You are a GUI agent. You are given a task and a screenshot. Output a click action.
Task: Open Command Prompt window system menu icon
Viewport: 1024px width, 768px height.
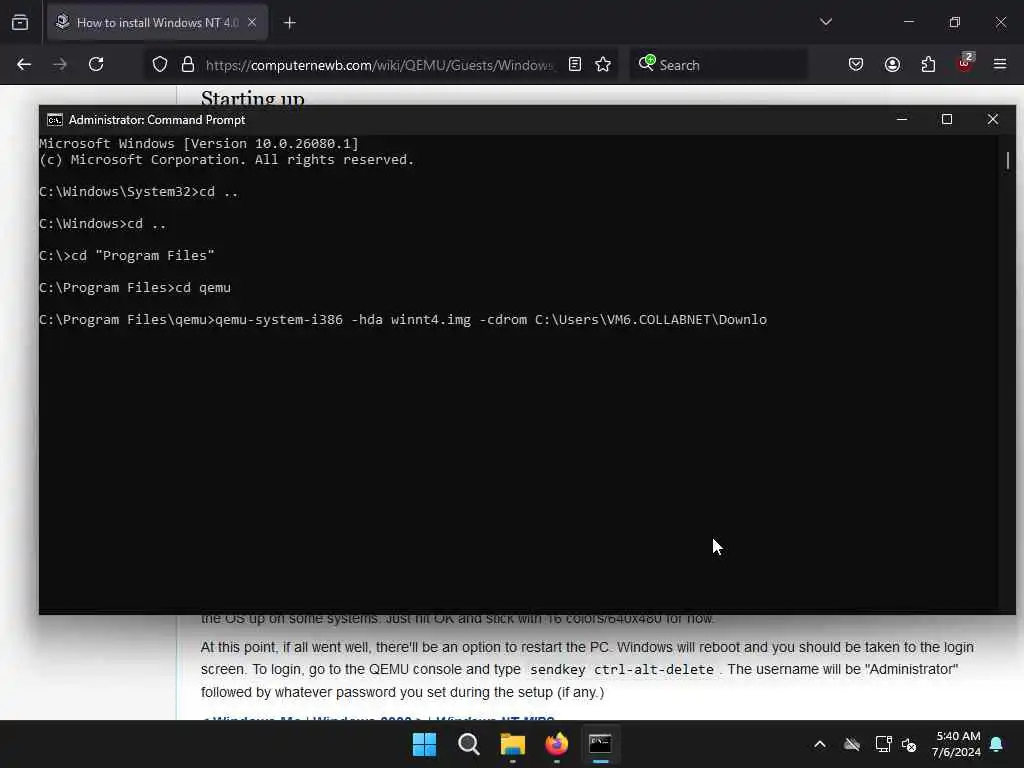click(55, 120)
